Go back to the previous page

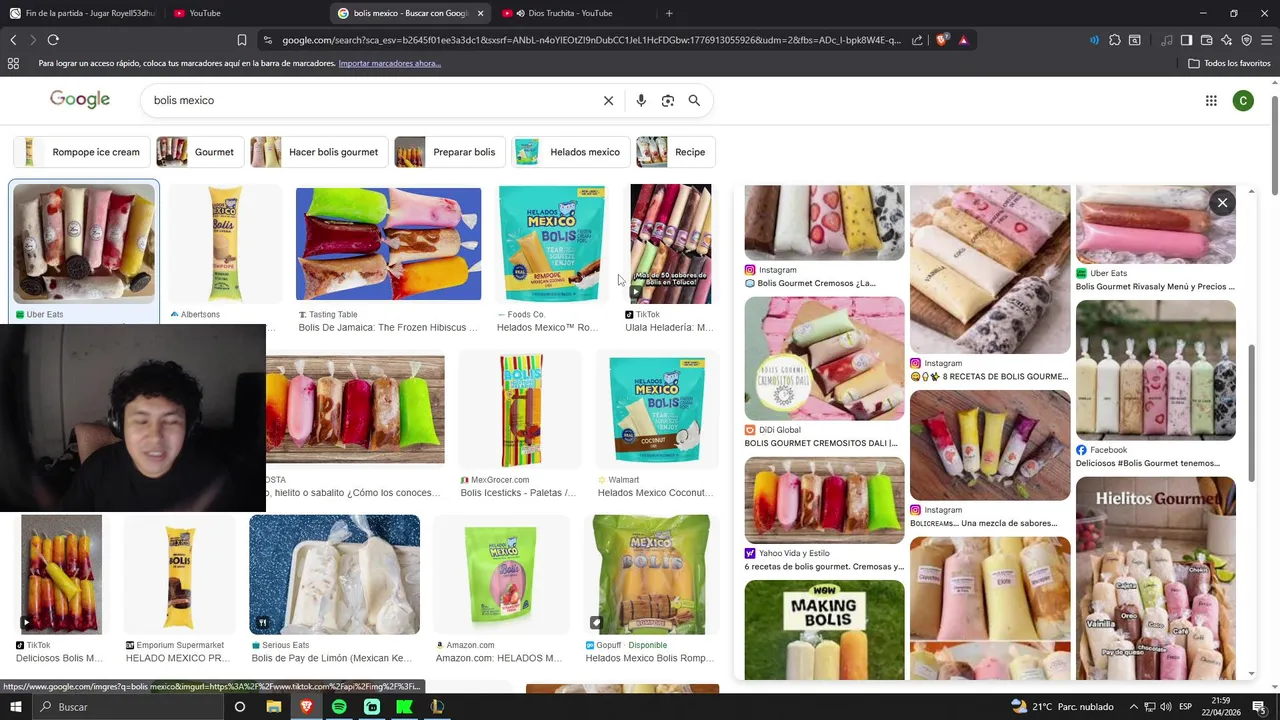point(13,40)
